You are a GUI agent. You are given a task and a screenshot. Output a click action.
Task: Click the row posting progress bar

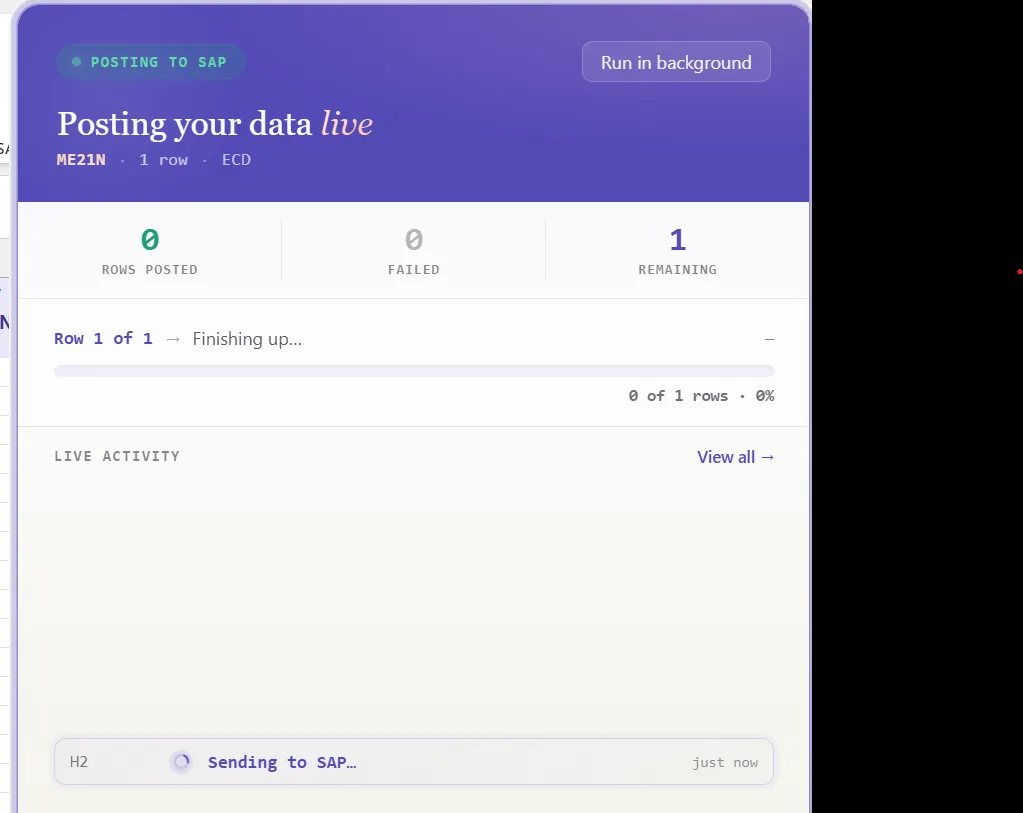[414, 371]
